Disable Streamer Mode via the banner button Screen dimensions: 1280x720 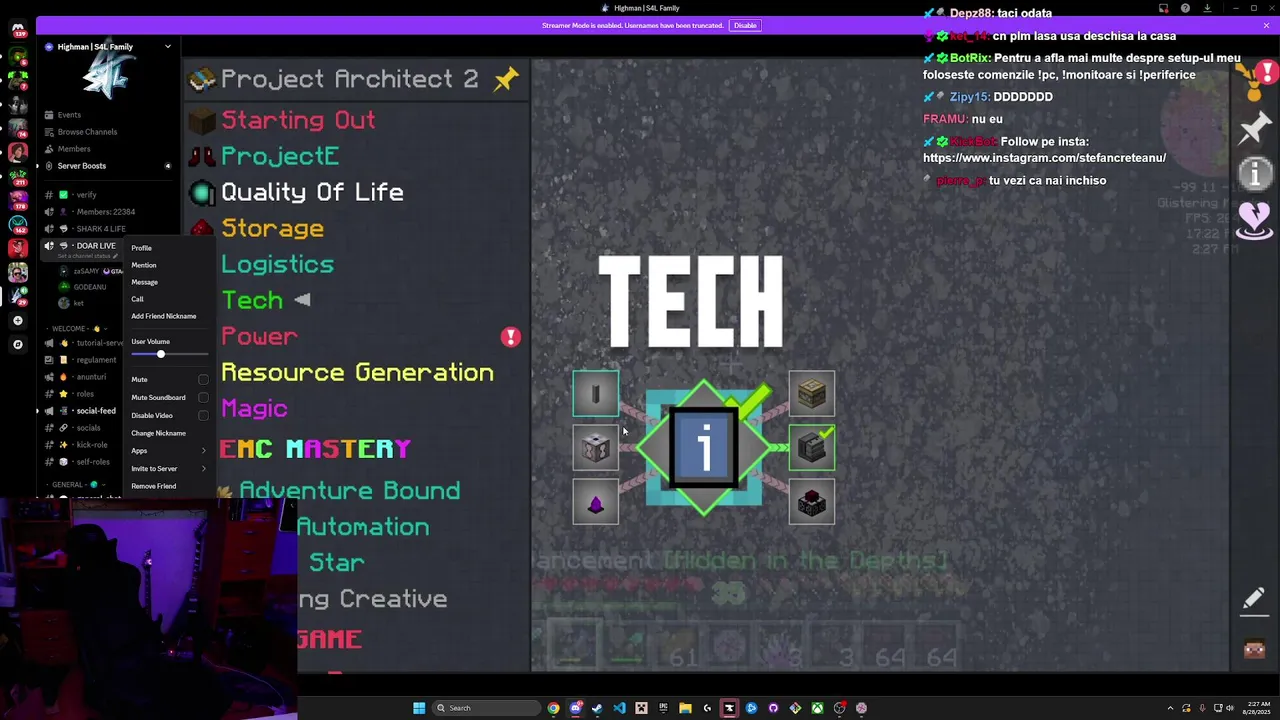(x=745, y=25)
